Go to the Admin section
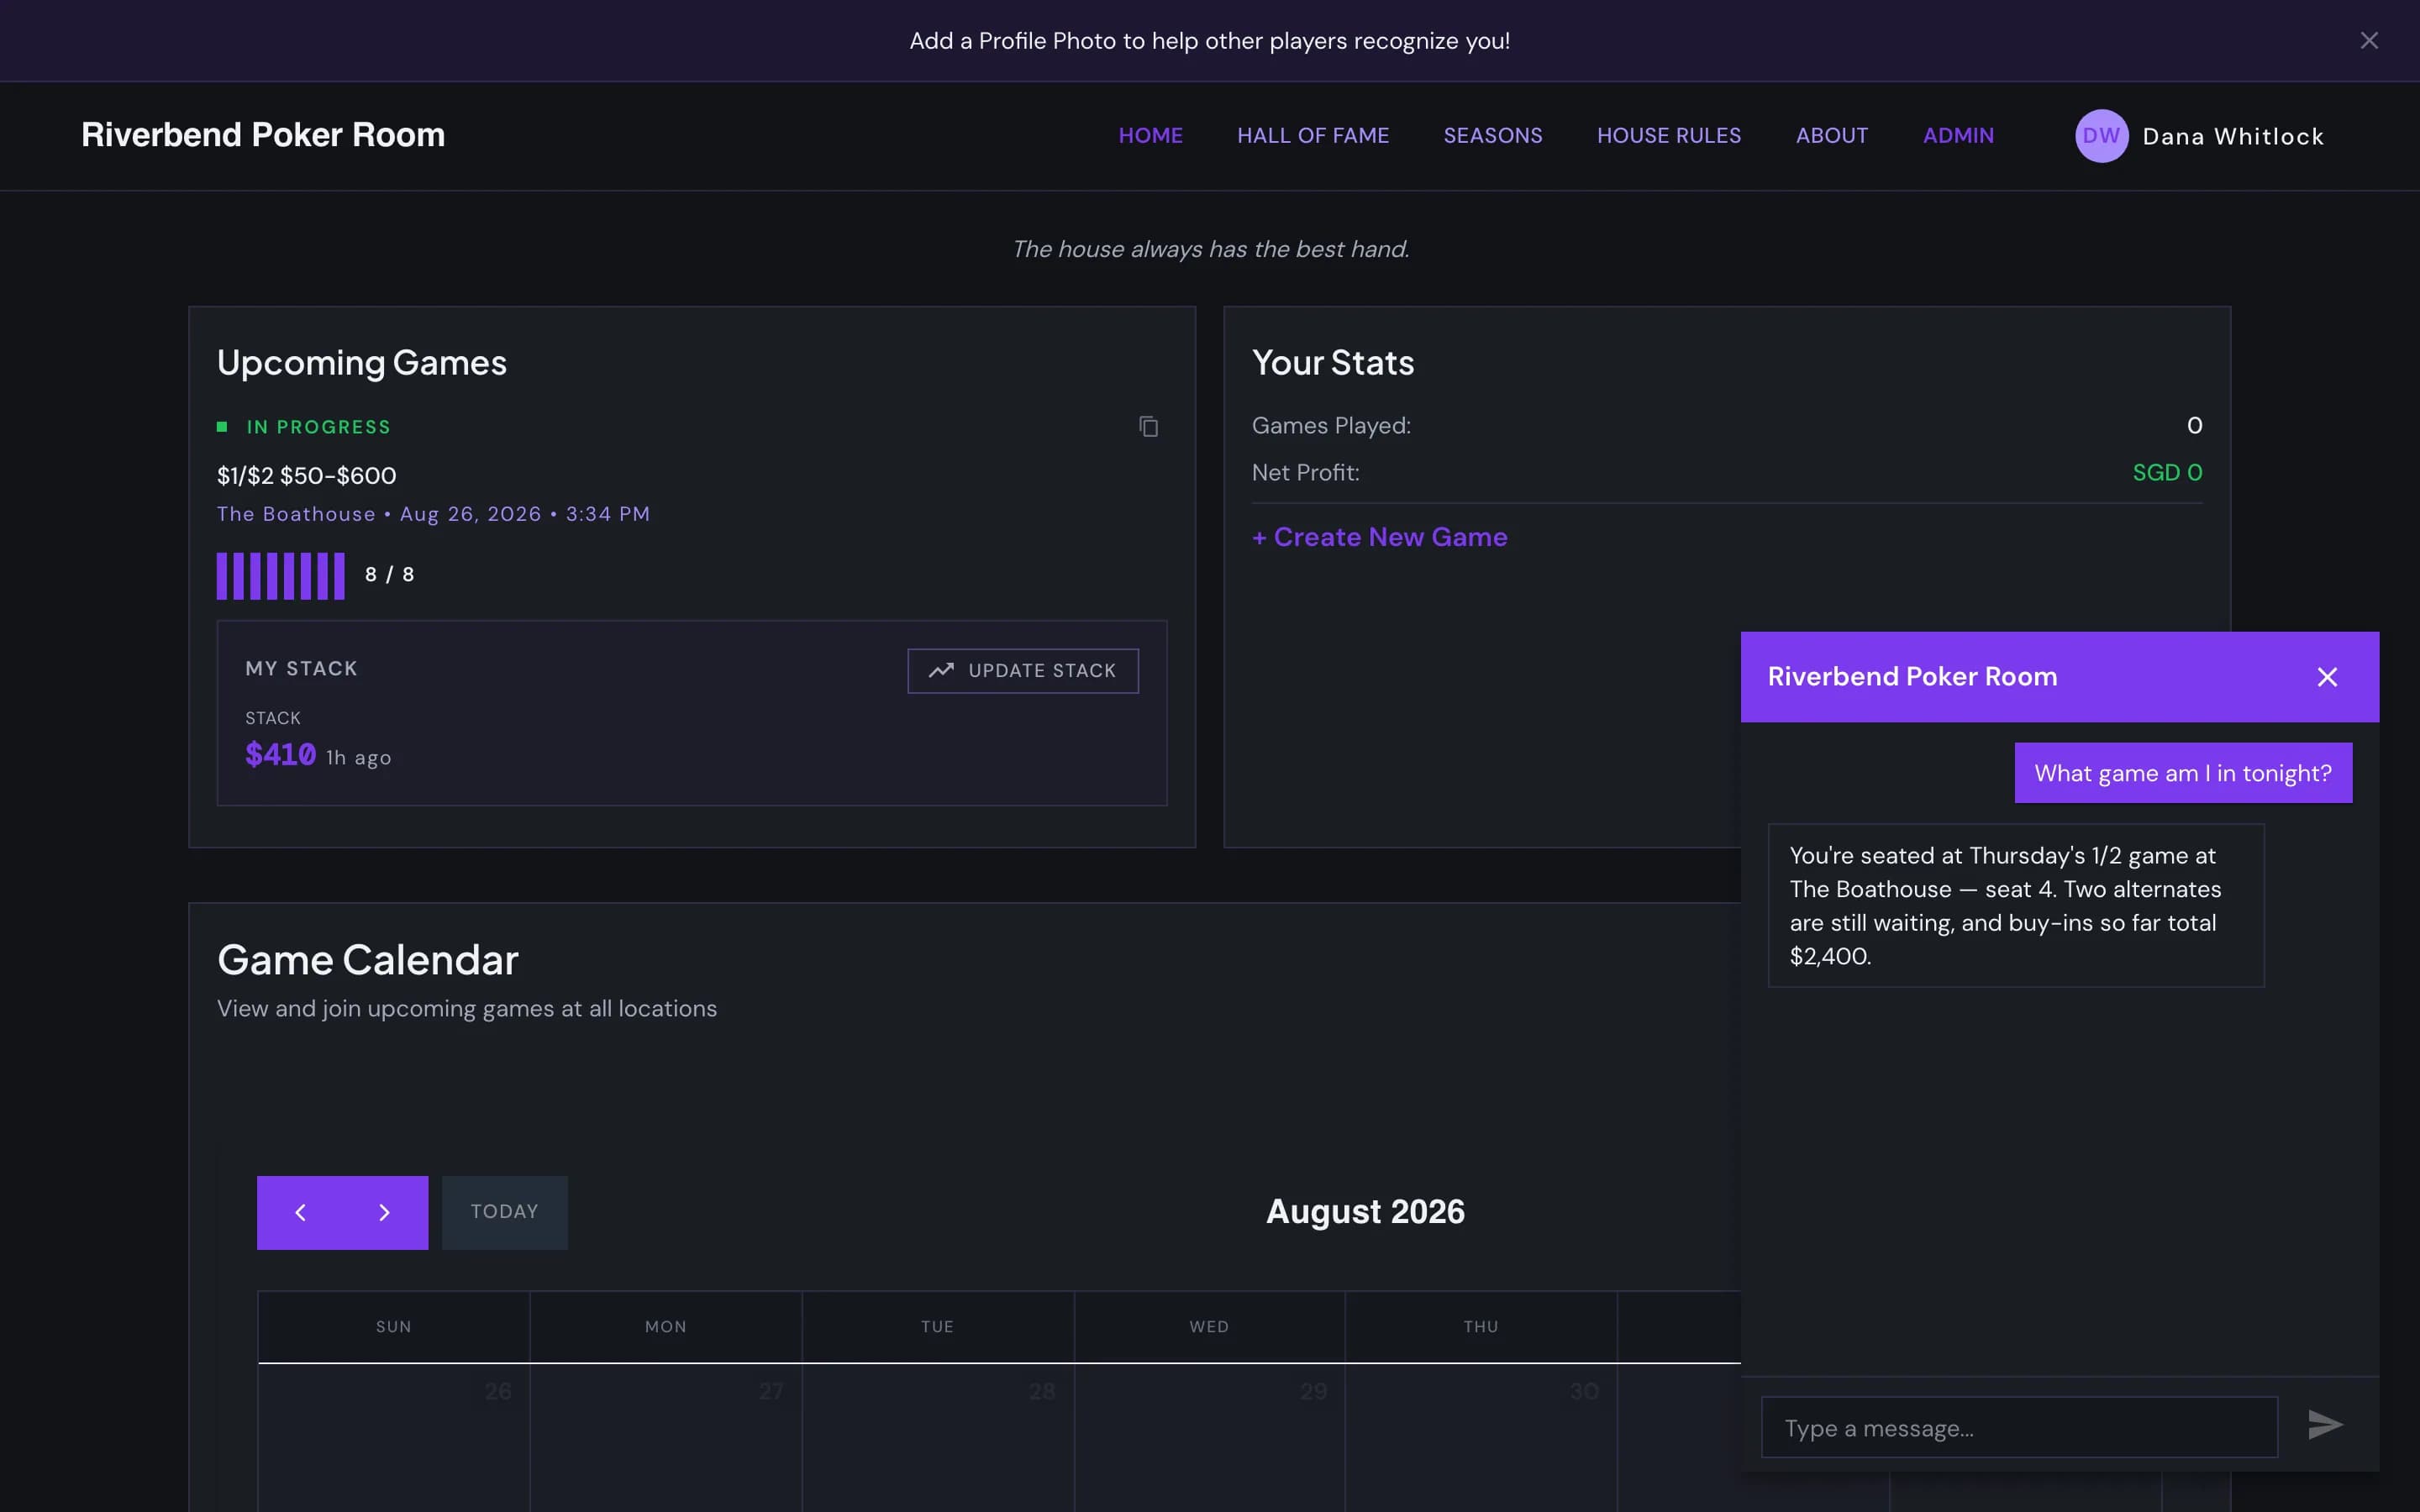 pyautogui.click(x=1958, y=135)
